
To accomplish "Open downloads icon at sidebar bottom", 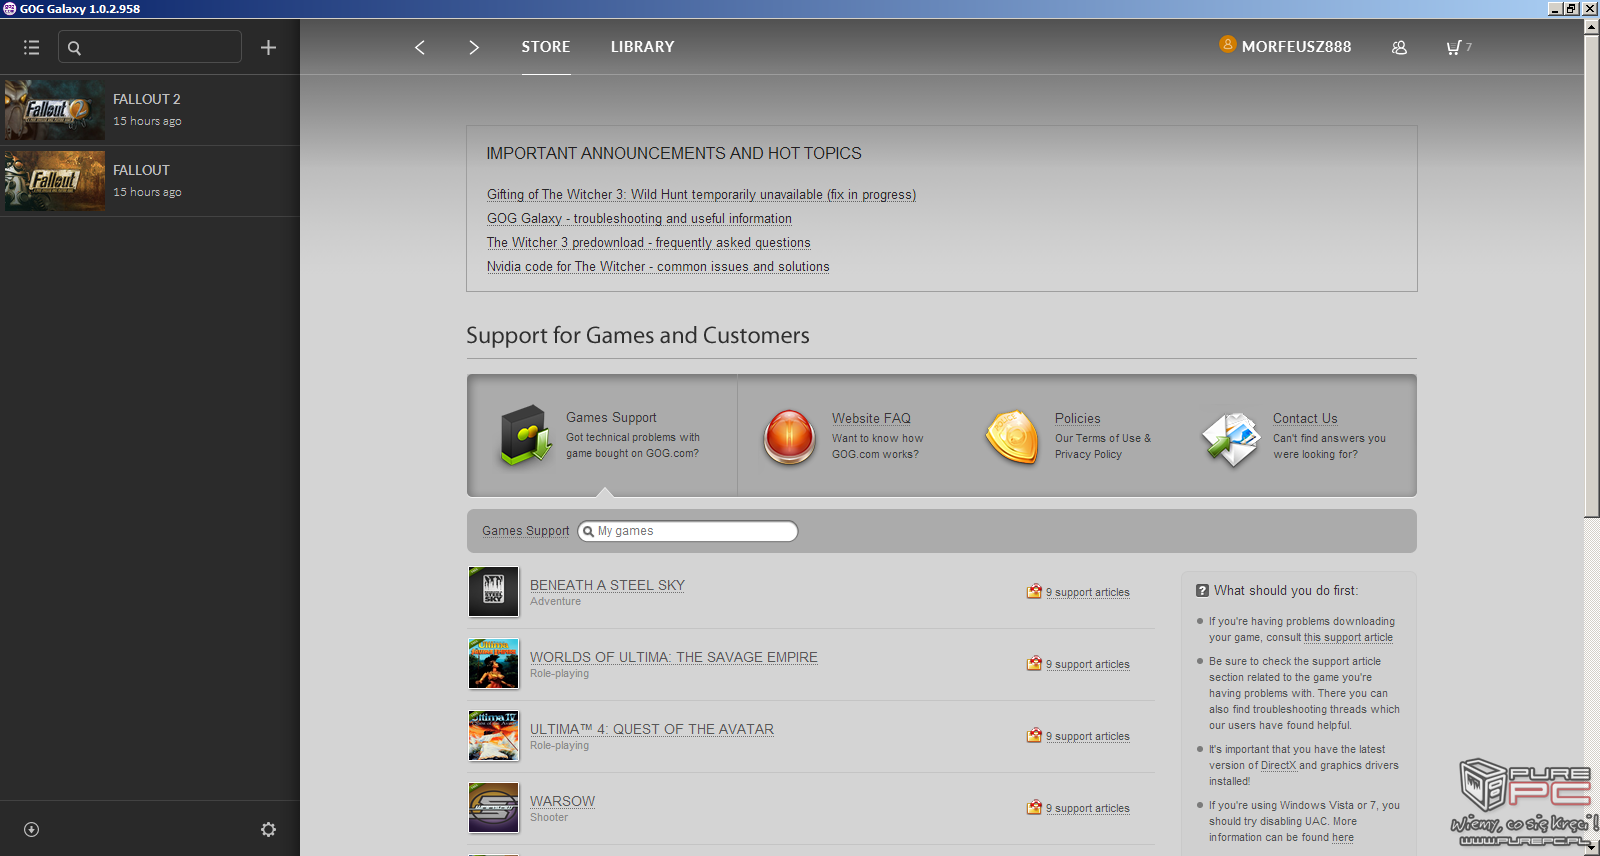I will (31, 829).
